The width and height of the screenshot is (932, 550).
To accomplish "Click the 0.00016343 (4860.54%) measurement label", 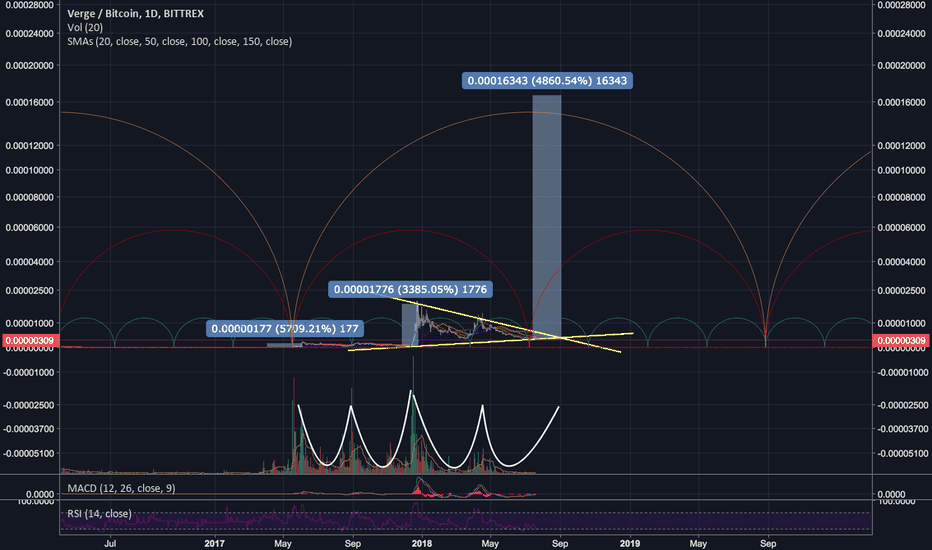I will point(547,81).
